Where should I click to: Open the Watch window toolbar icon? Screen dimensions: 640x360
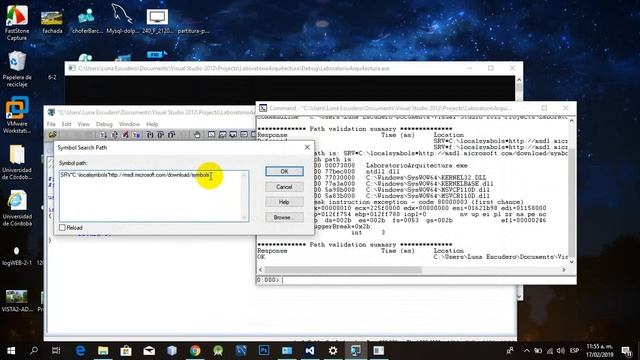(x=222, y=135)
